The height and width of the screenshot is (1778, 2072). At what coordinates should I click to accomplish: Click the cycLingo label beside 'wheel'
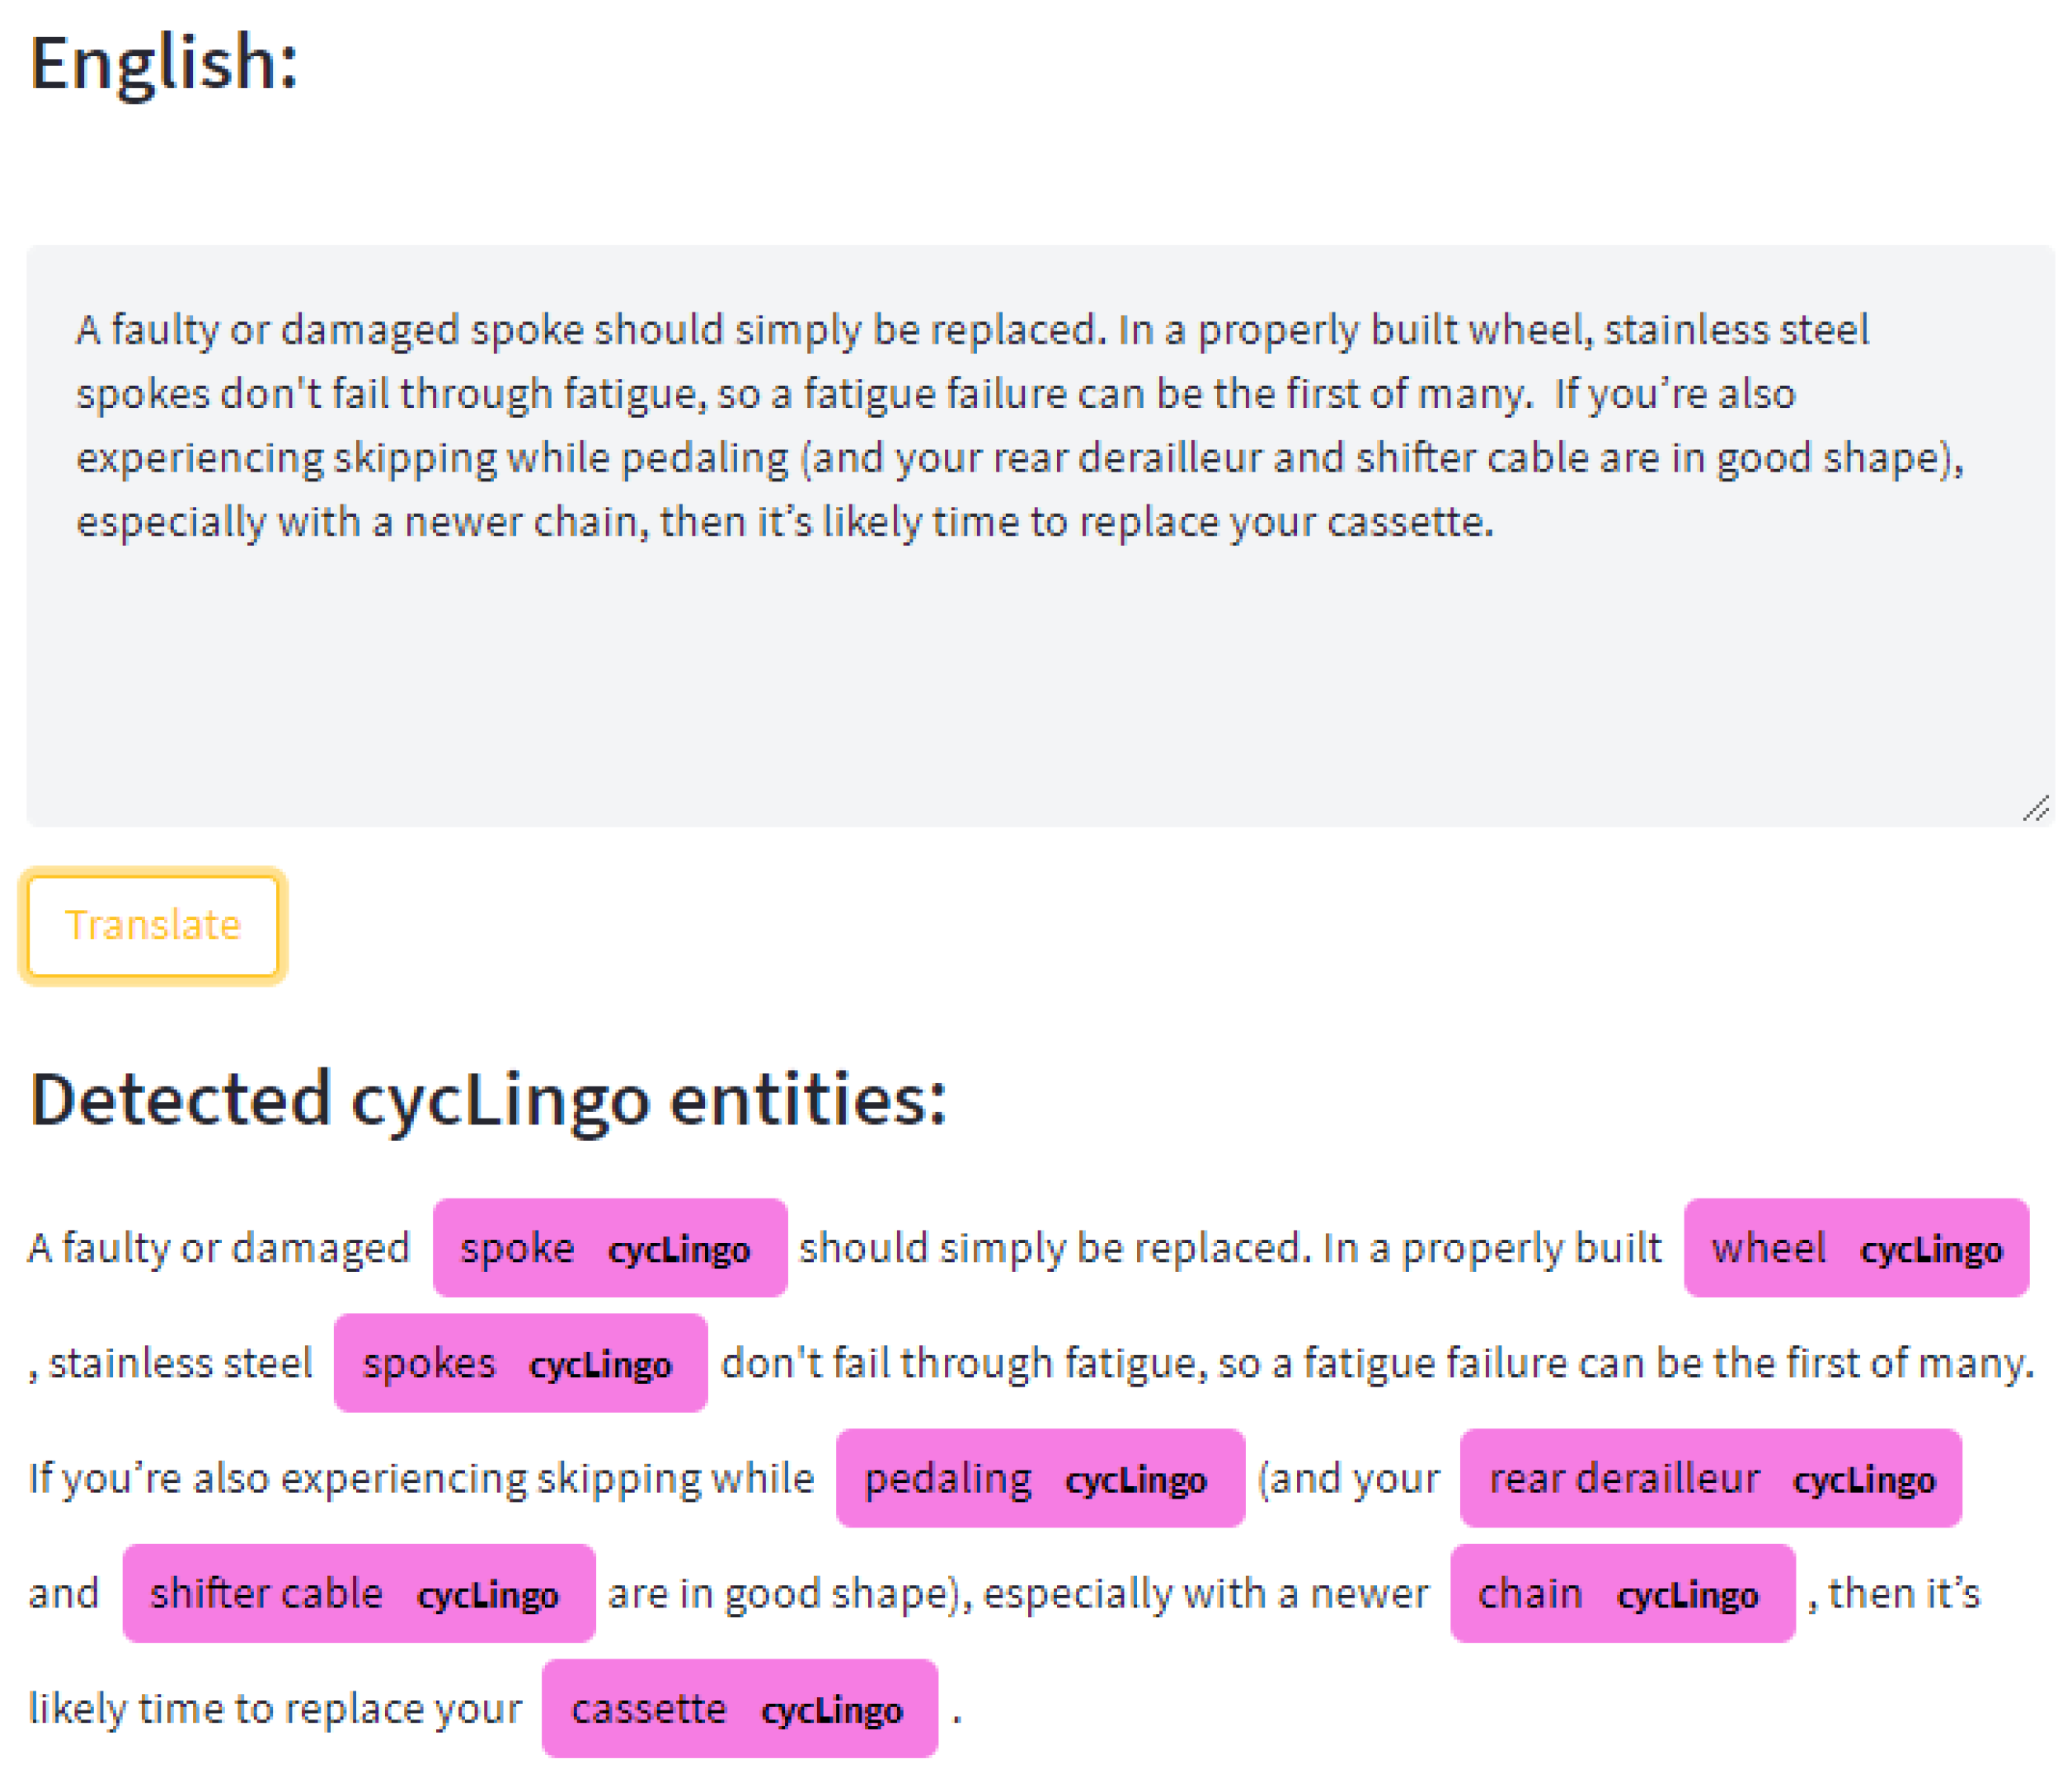coord(1930,1250)
